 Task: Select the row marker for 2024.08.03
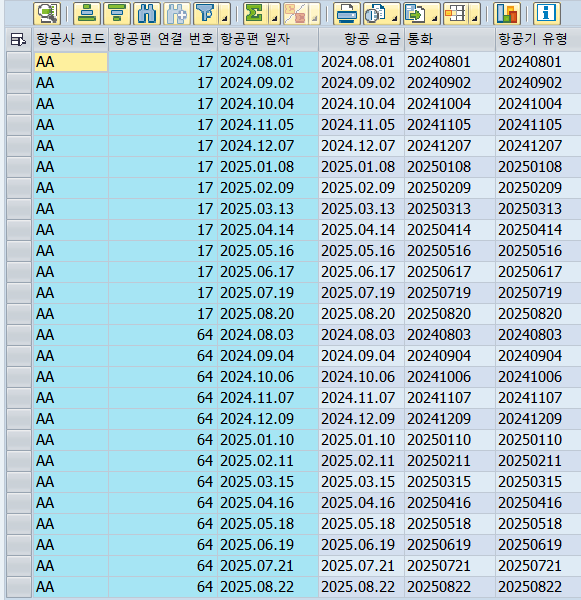[19, 335]
